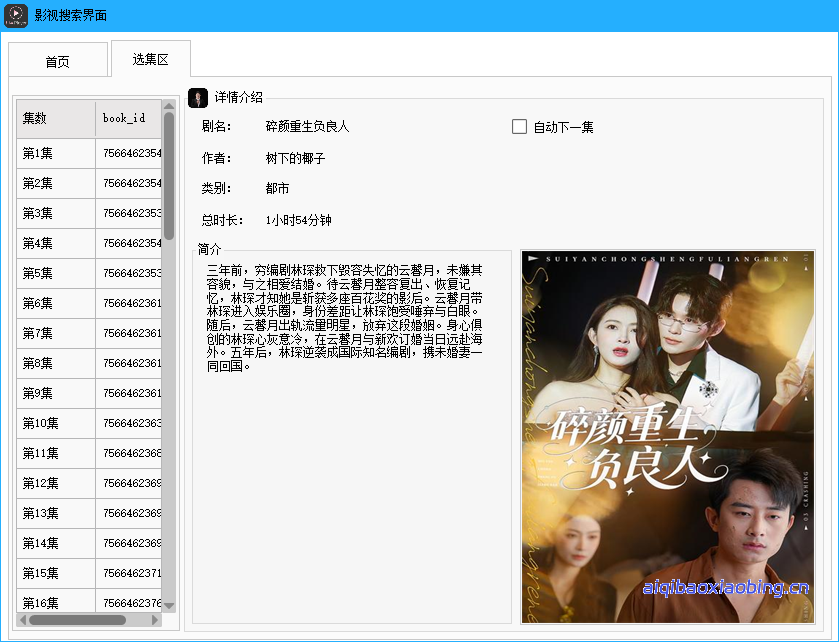Click the book_id column header

(128, 118)
